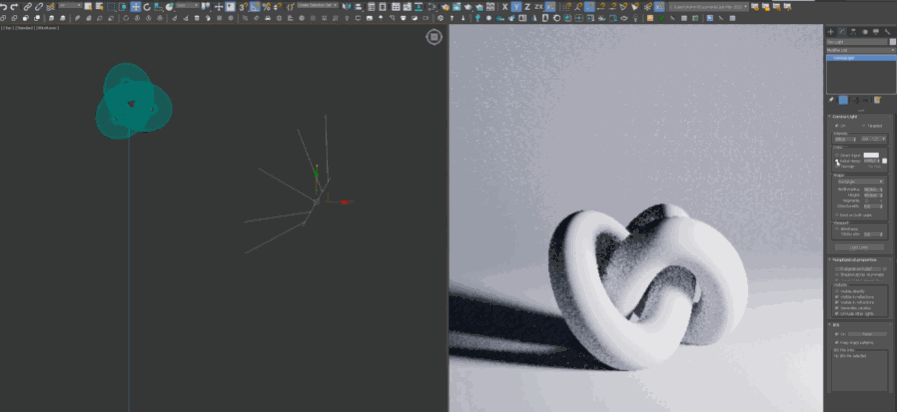Switch to the Create panel tab
Image resolution: width=897 pixels, height=412 pixels.
(x=831, y=32)
